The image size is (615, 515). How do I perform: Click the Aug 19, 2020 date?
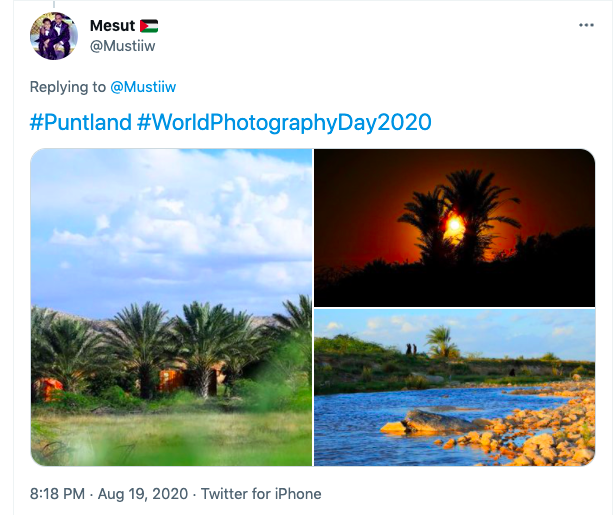(143, 493)
